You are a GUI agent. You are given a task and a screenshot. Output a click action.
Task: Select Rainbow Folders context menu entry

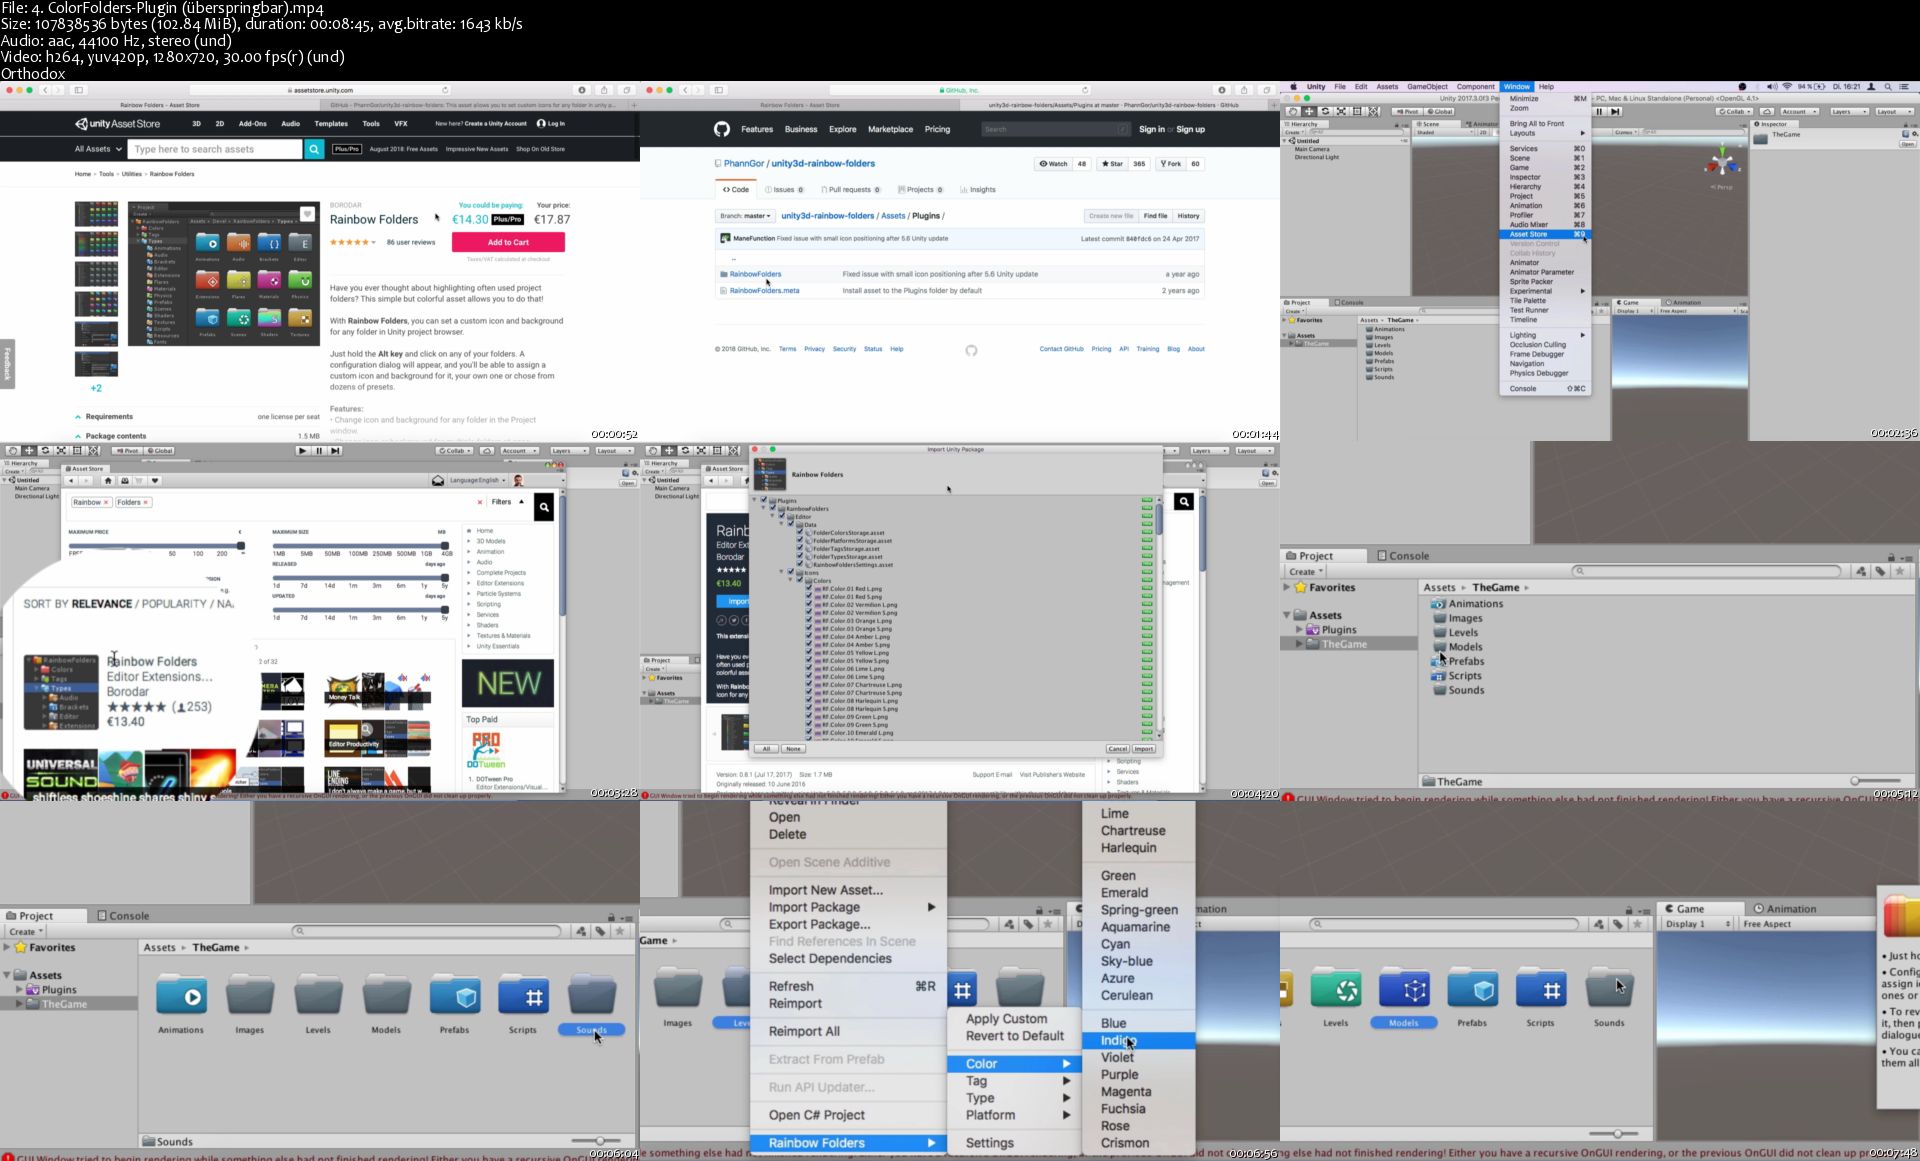[x=848, y=1143]
